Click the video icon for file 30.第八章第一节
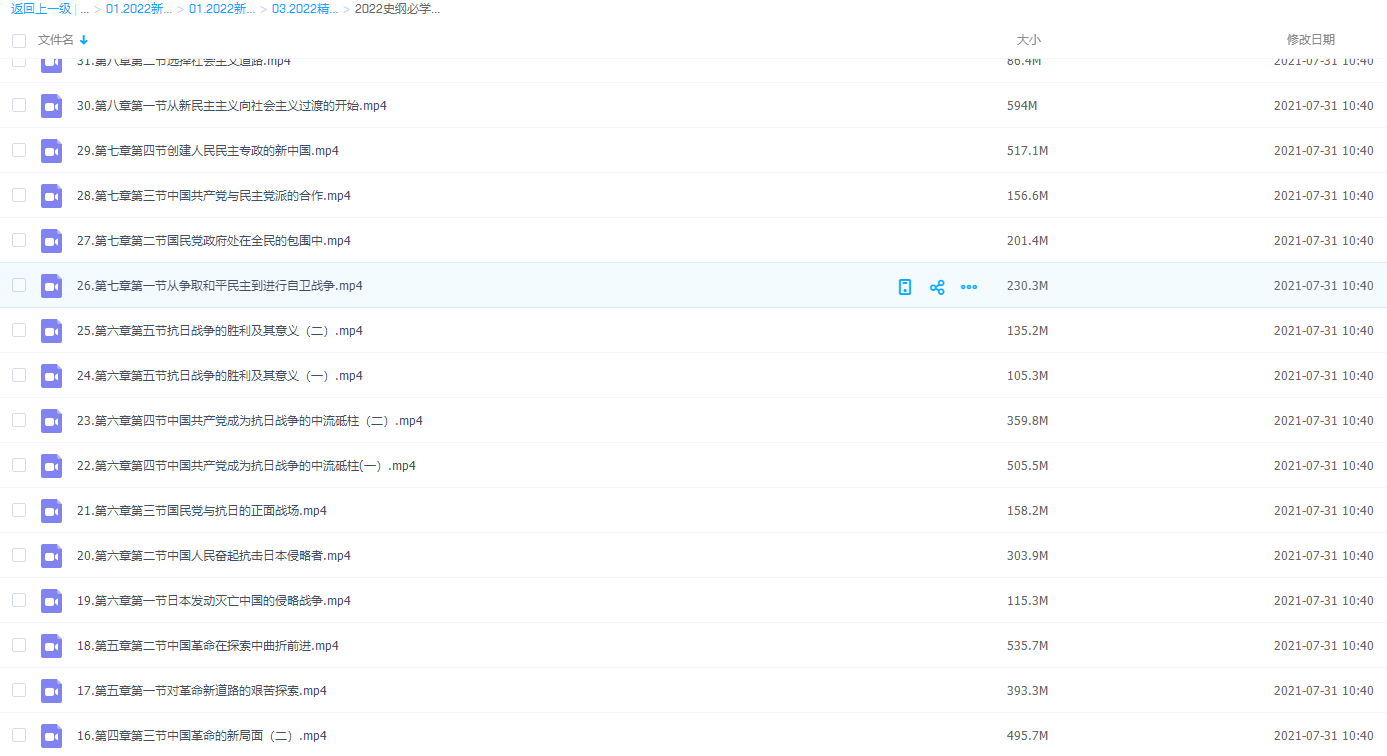 51,106
